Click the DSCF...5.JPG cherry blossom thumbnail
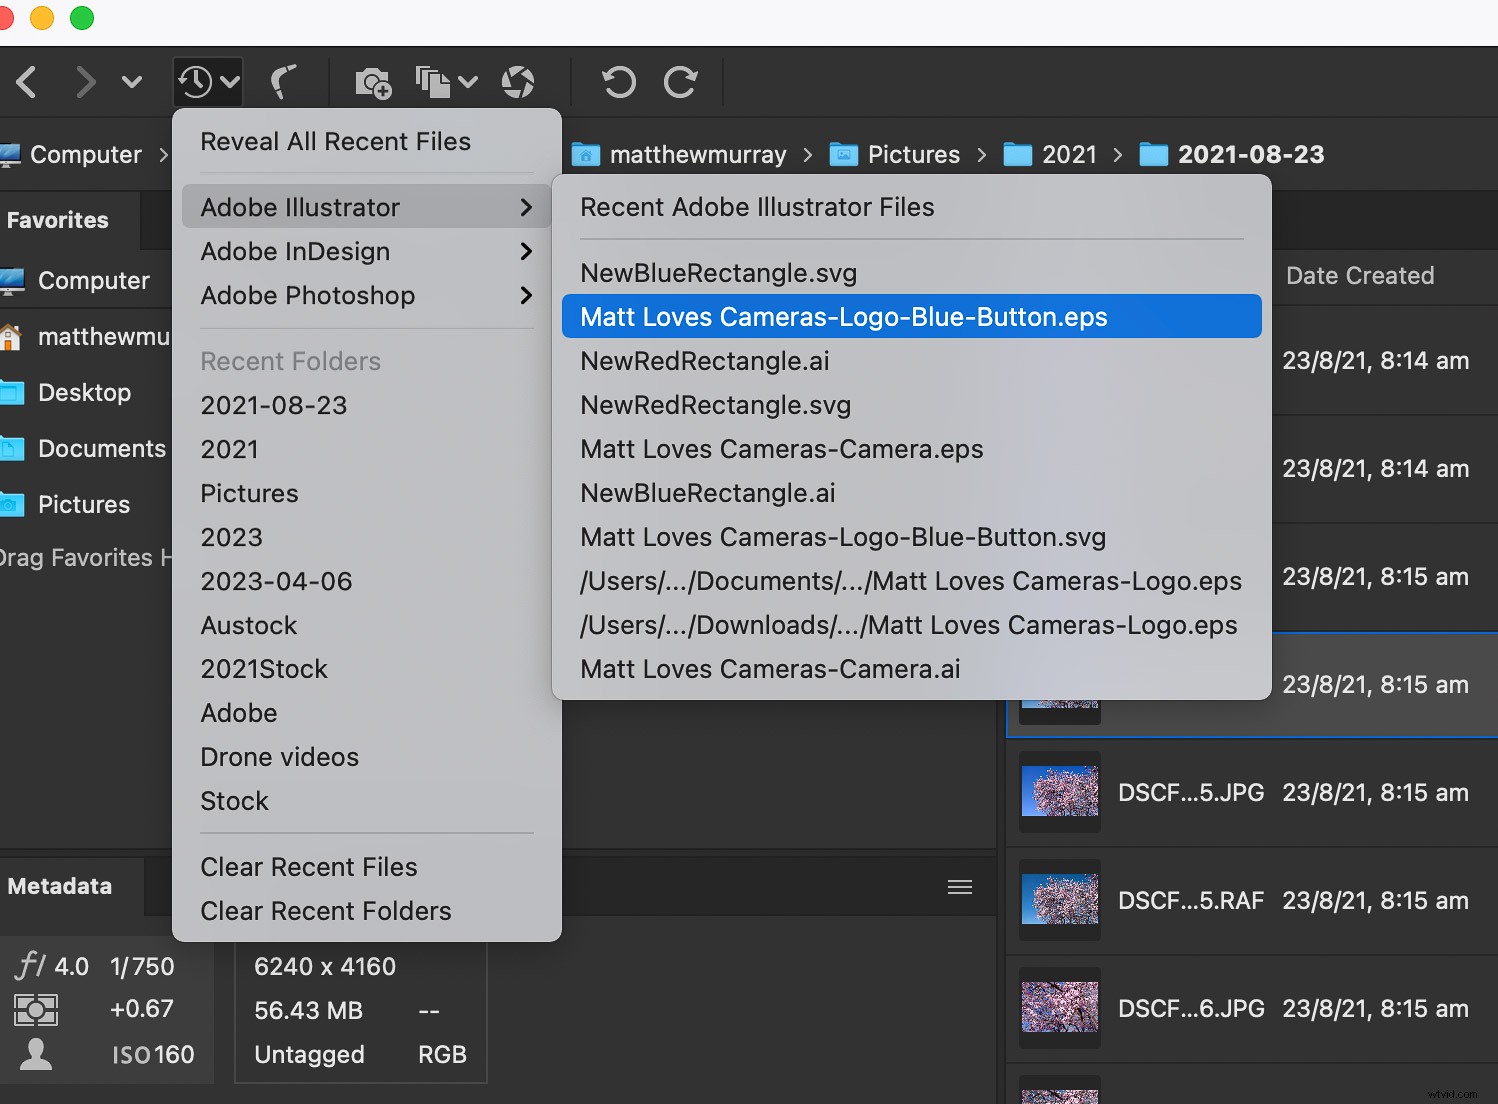Viewport: 1498px width, 1104px height. click(x=1059, y=792)
